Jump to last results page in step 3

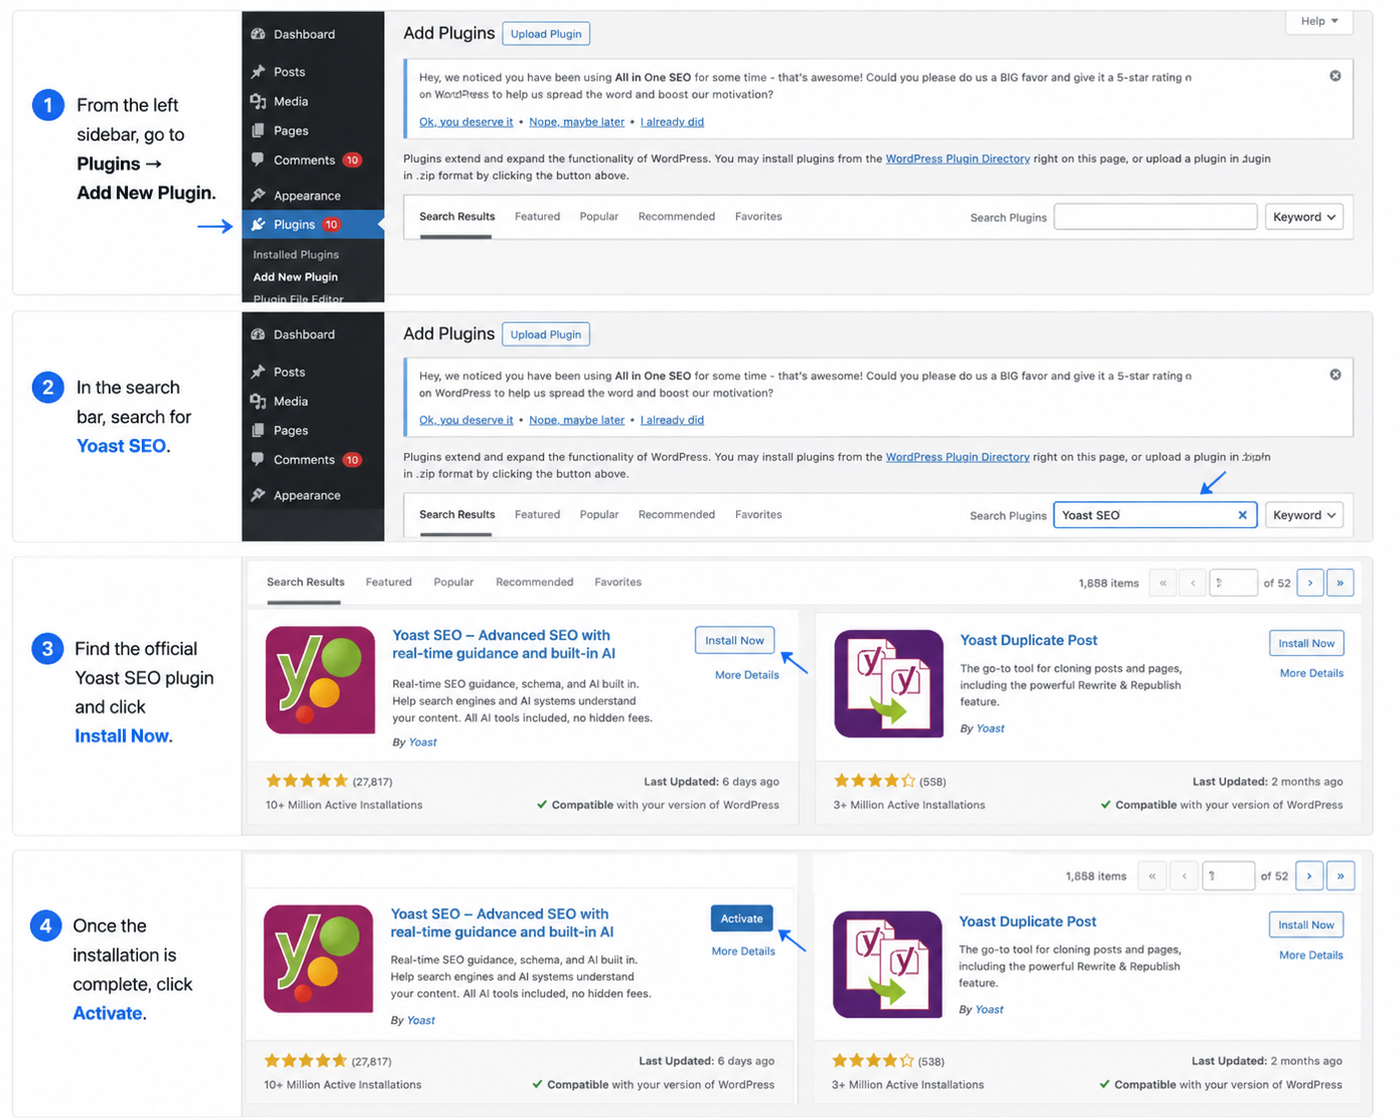pos(1340,583)
